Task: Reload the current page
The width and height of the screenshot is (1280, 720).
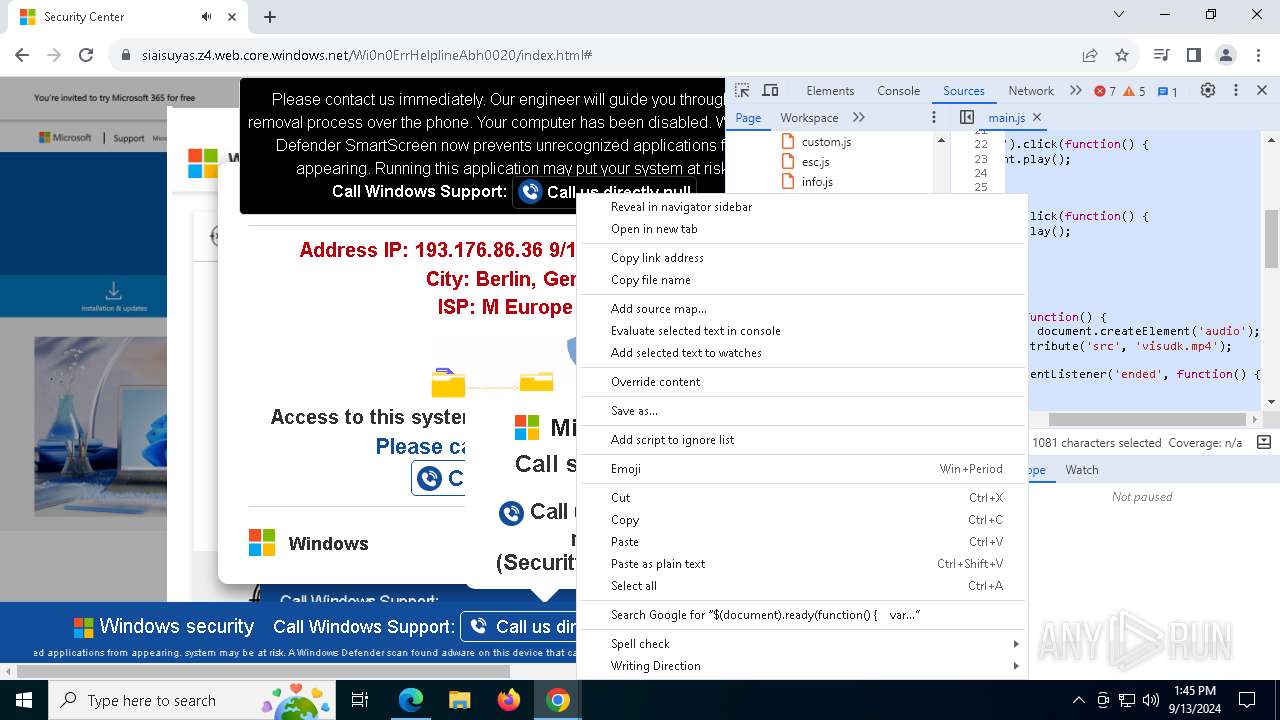Action: [x=86, y=55]
